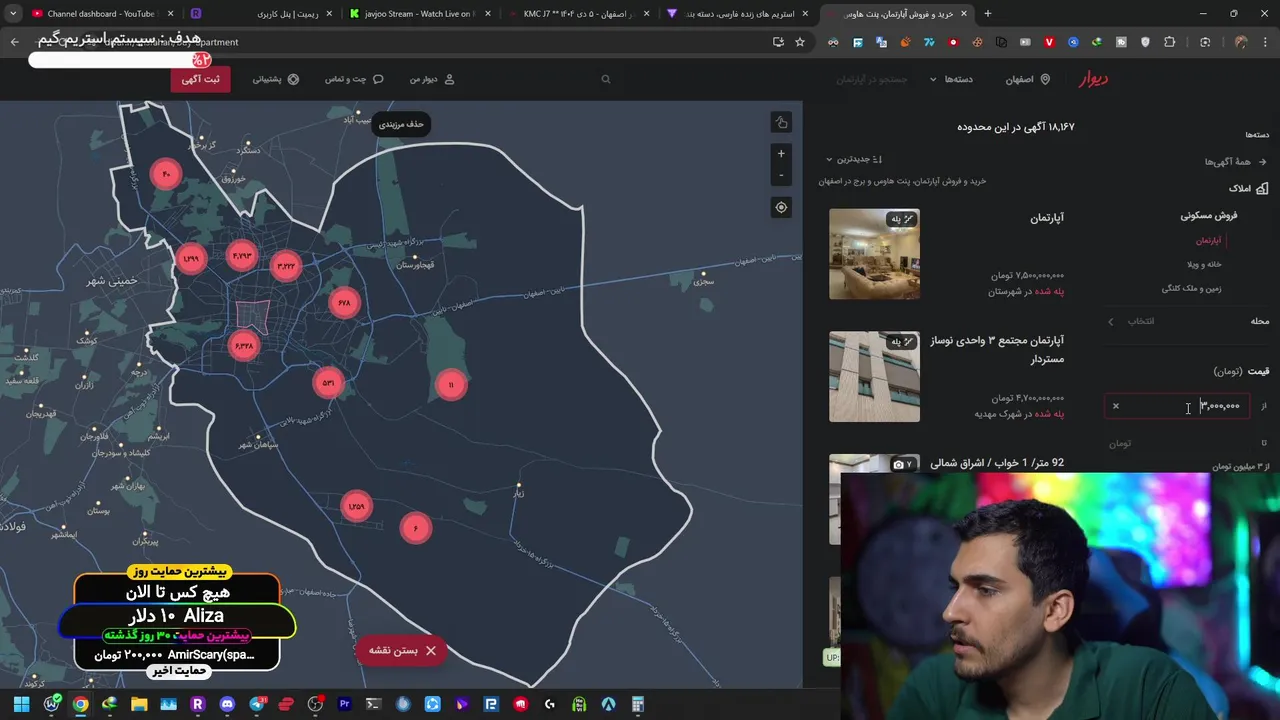Image resolution: width=1280 pixels, height=720 pixels.
Task: Select the 3,222 listings cluster
Action: pos(286,266)
